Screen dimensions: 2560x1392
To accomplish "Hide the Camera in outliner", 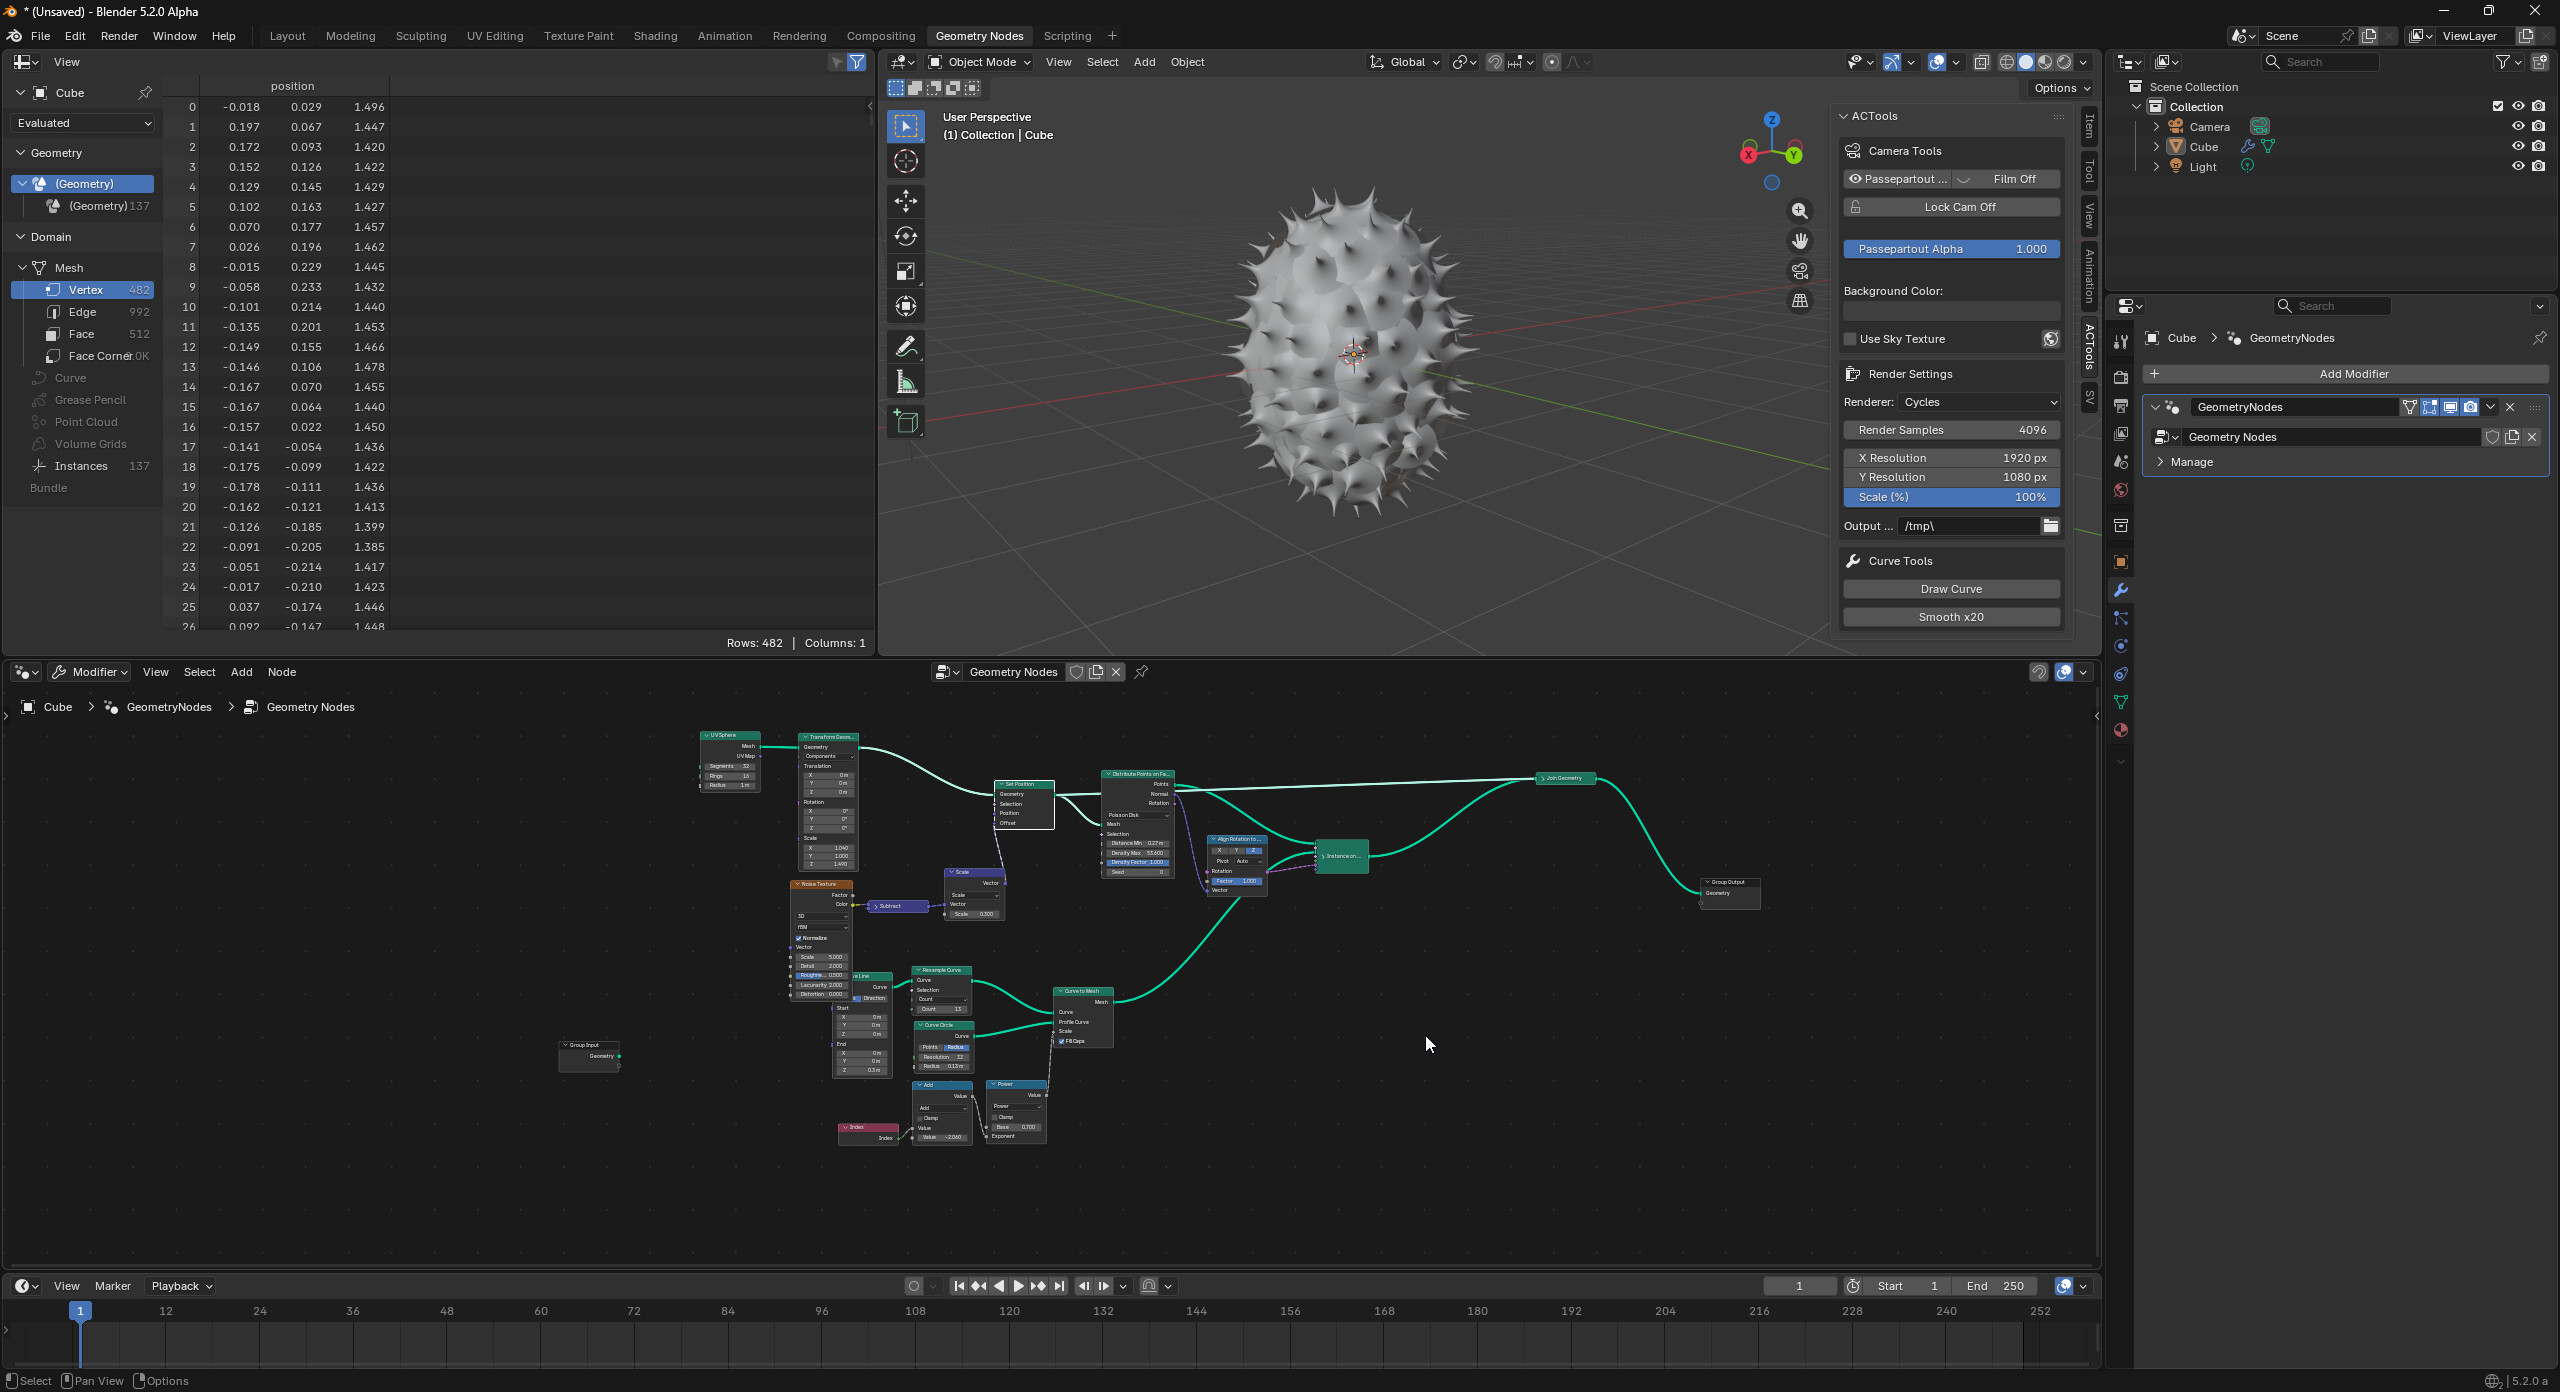I will (2518, 127).
